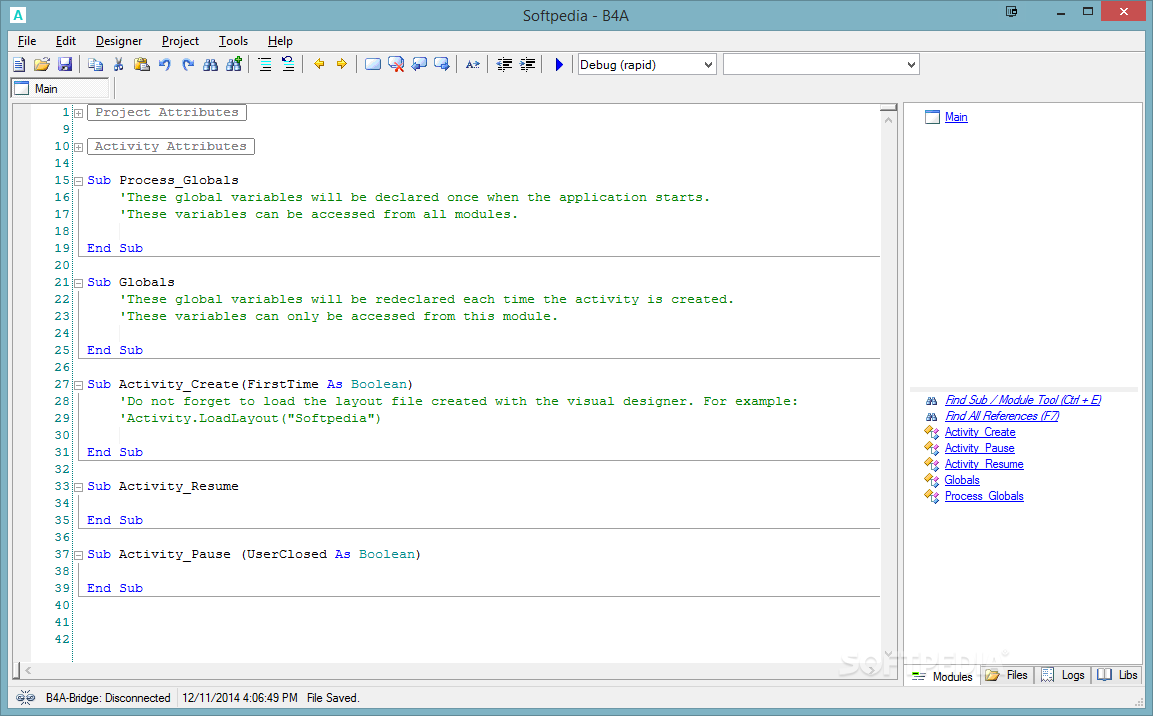Image resolution: width=1153 pixels, height=716 pixels.
Task: Open Find with the binoculars icon
Action: click(x=210, y=65)
